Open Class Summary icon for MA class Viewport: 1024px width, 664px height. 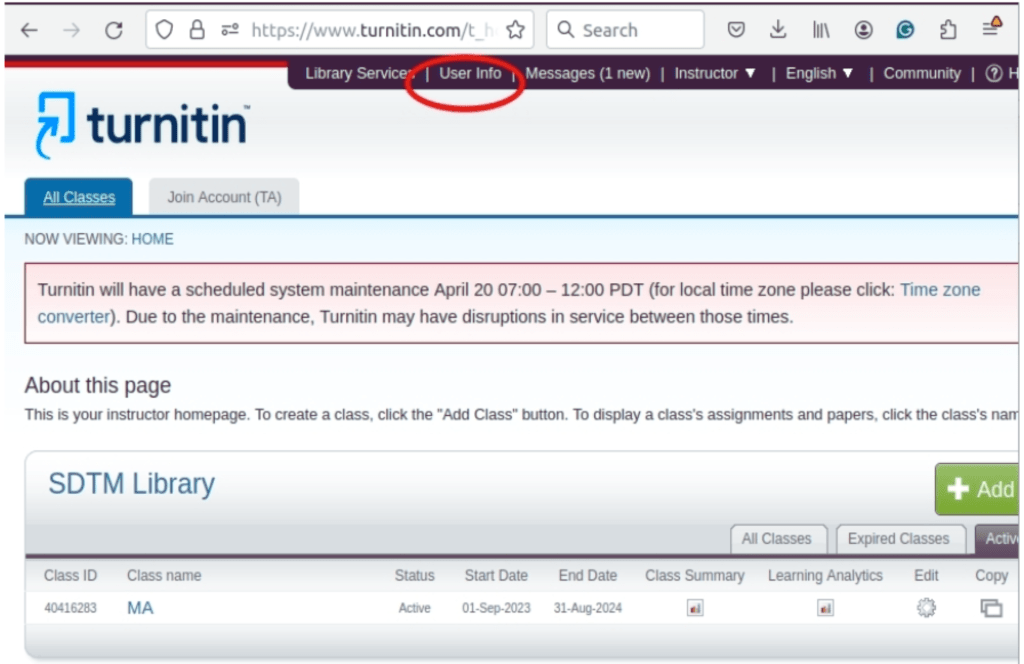(695, 608)
